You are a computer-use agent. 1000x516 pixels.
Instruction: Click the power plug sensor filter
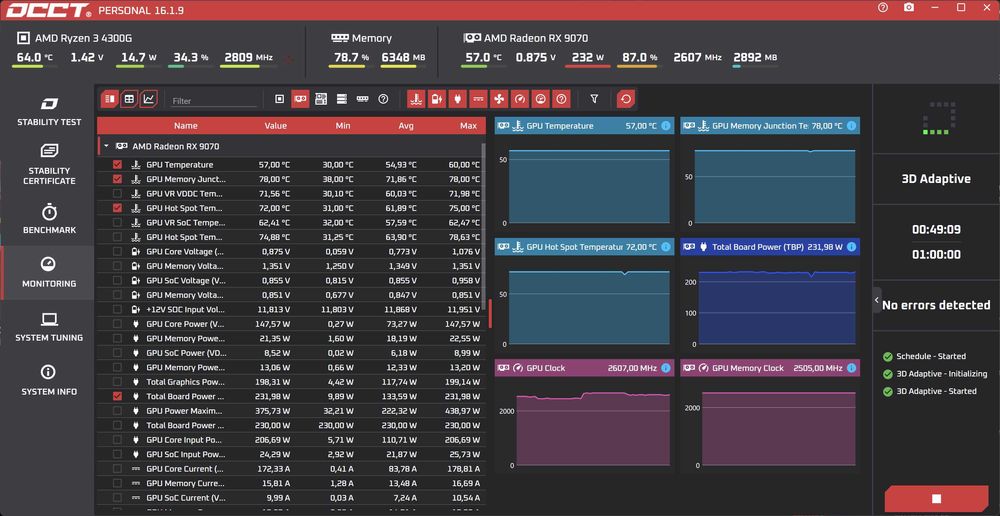point(458,100)
